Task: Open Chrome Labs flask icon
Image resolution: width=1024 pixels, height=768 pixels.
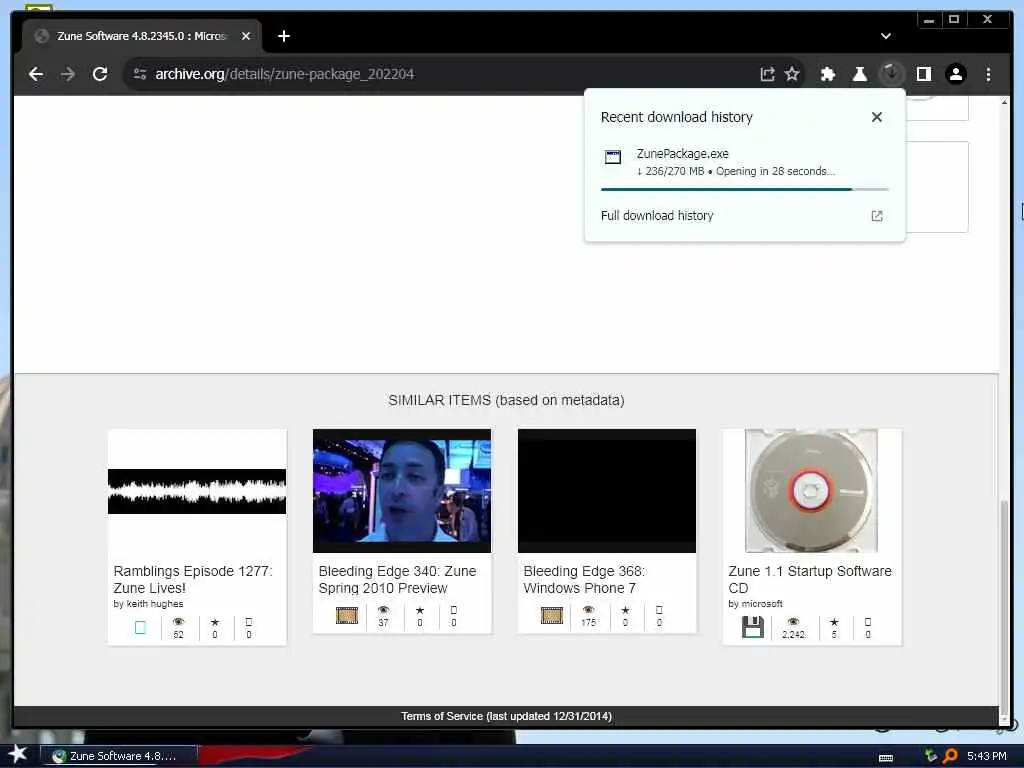Action: [x=859, y=74]
